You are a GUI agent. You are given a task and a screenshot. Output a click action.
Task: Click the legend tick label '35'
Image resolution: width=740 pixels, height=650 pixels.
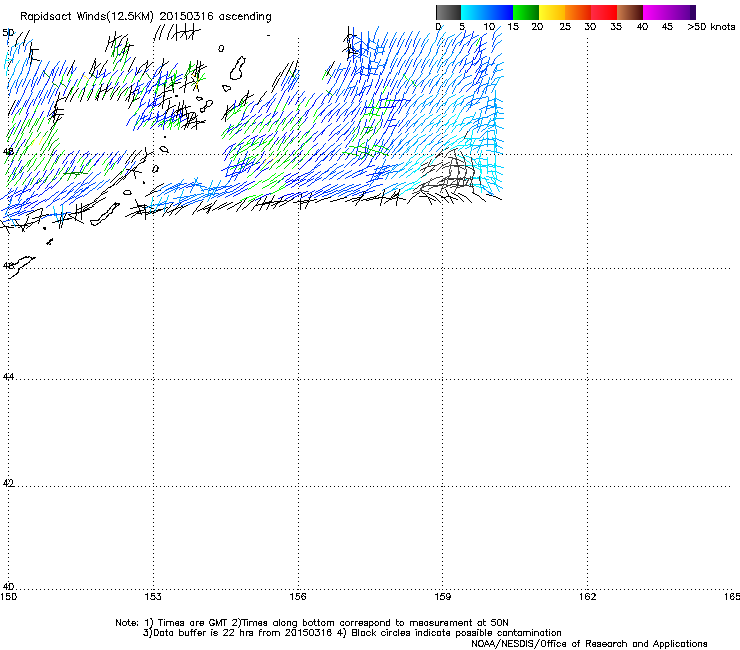tap(616, 27)
